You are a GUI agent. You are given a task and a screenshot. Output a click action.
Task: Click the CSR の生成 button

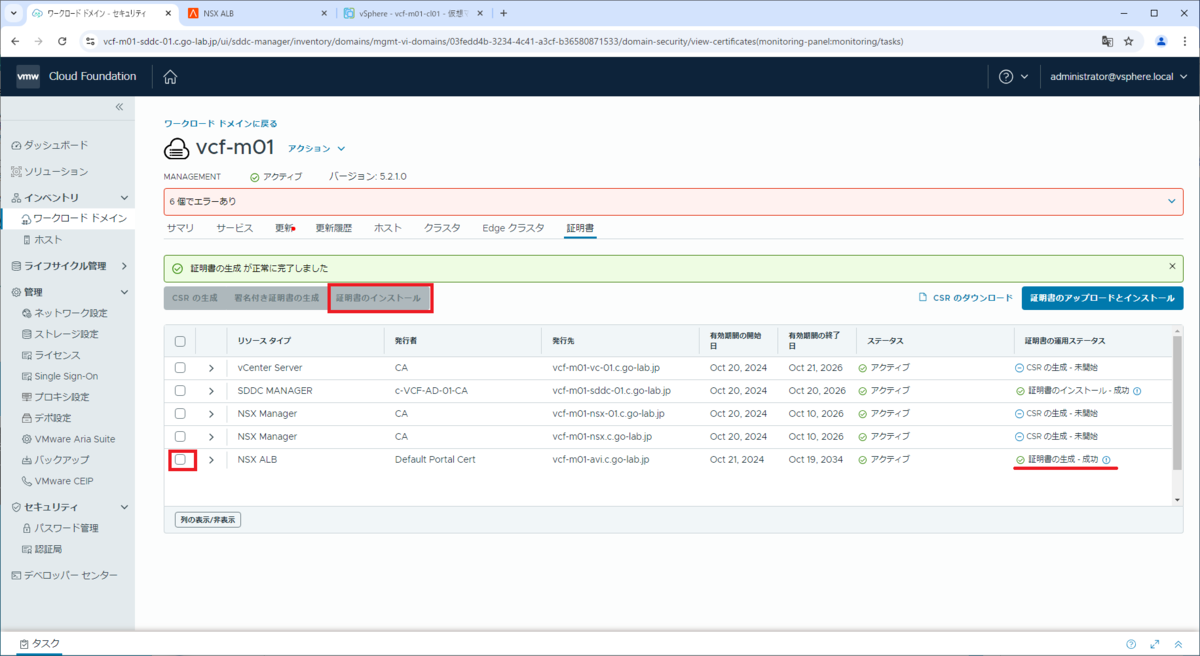(x=195, y=298)
